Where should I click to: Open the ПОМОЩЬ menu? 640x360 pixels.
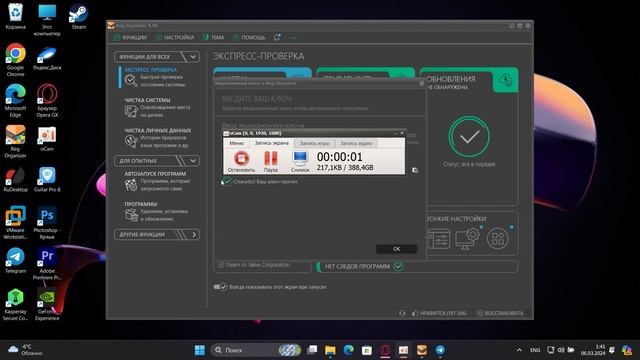[249, 38]
